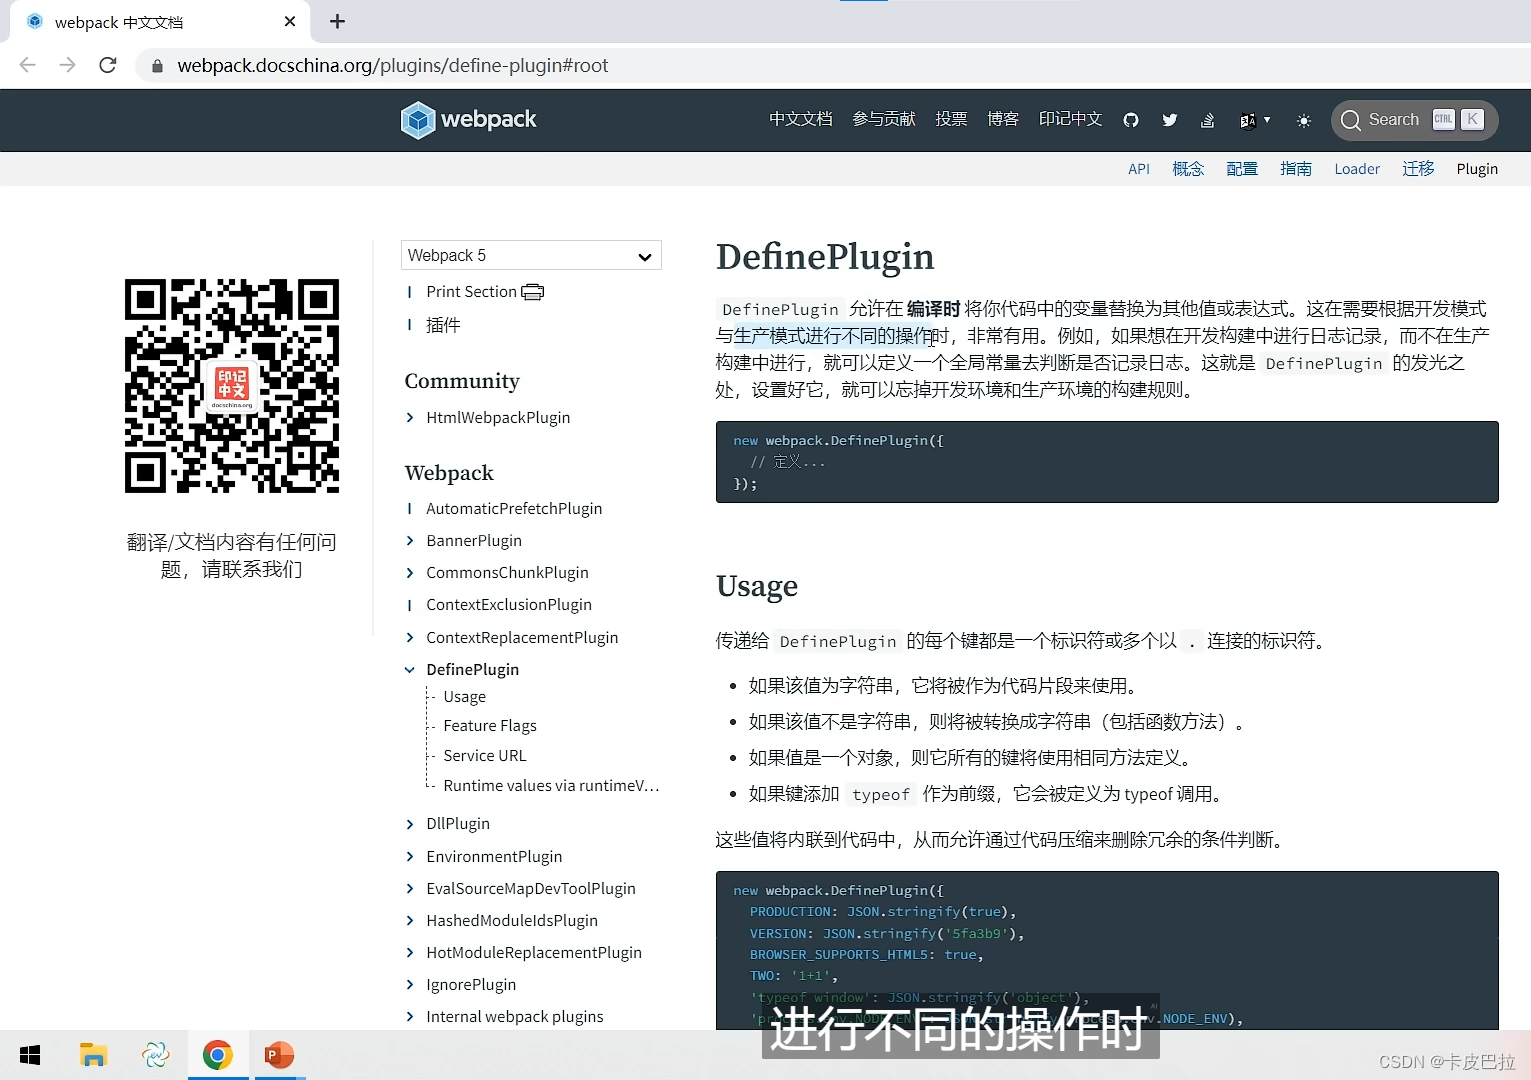This screenshot has width=1531, height=1080.
Task: Switch to the 指南 section tab
Action: pos(1296,169)
